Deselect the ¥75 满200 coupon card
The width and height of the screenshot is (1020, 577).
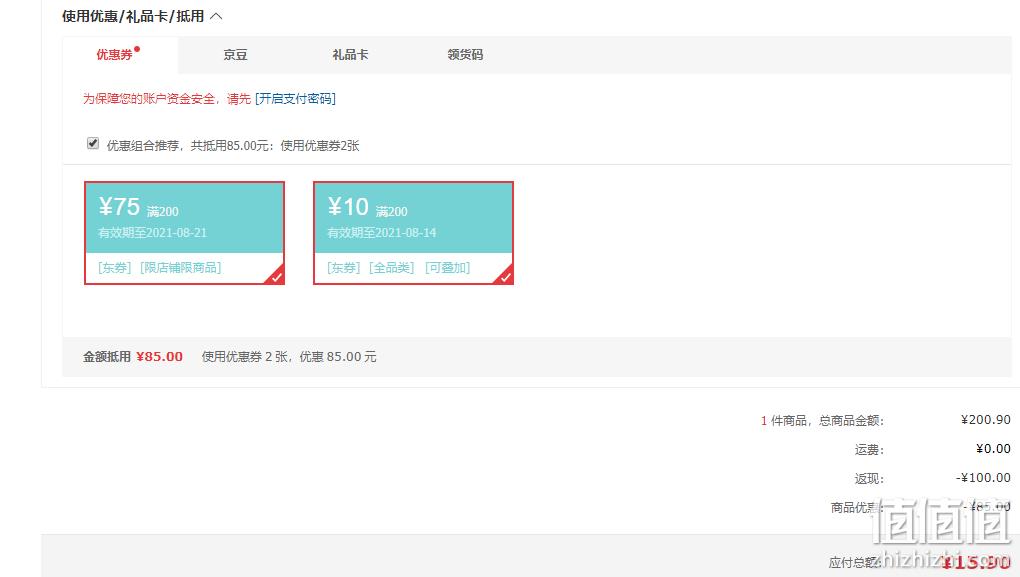185,233
